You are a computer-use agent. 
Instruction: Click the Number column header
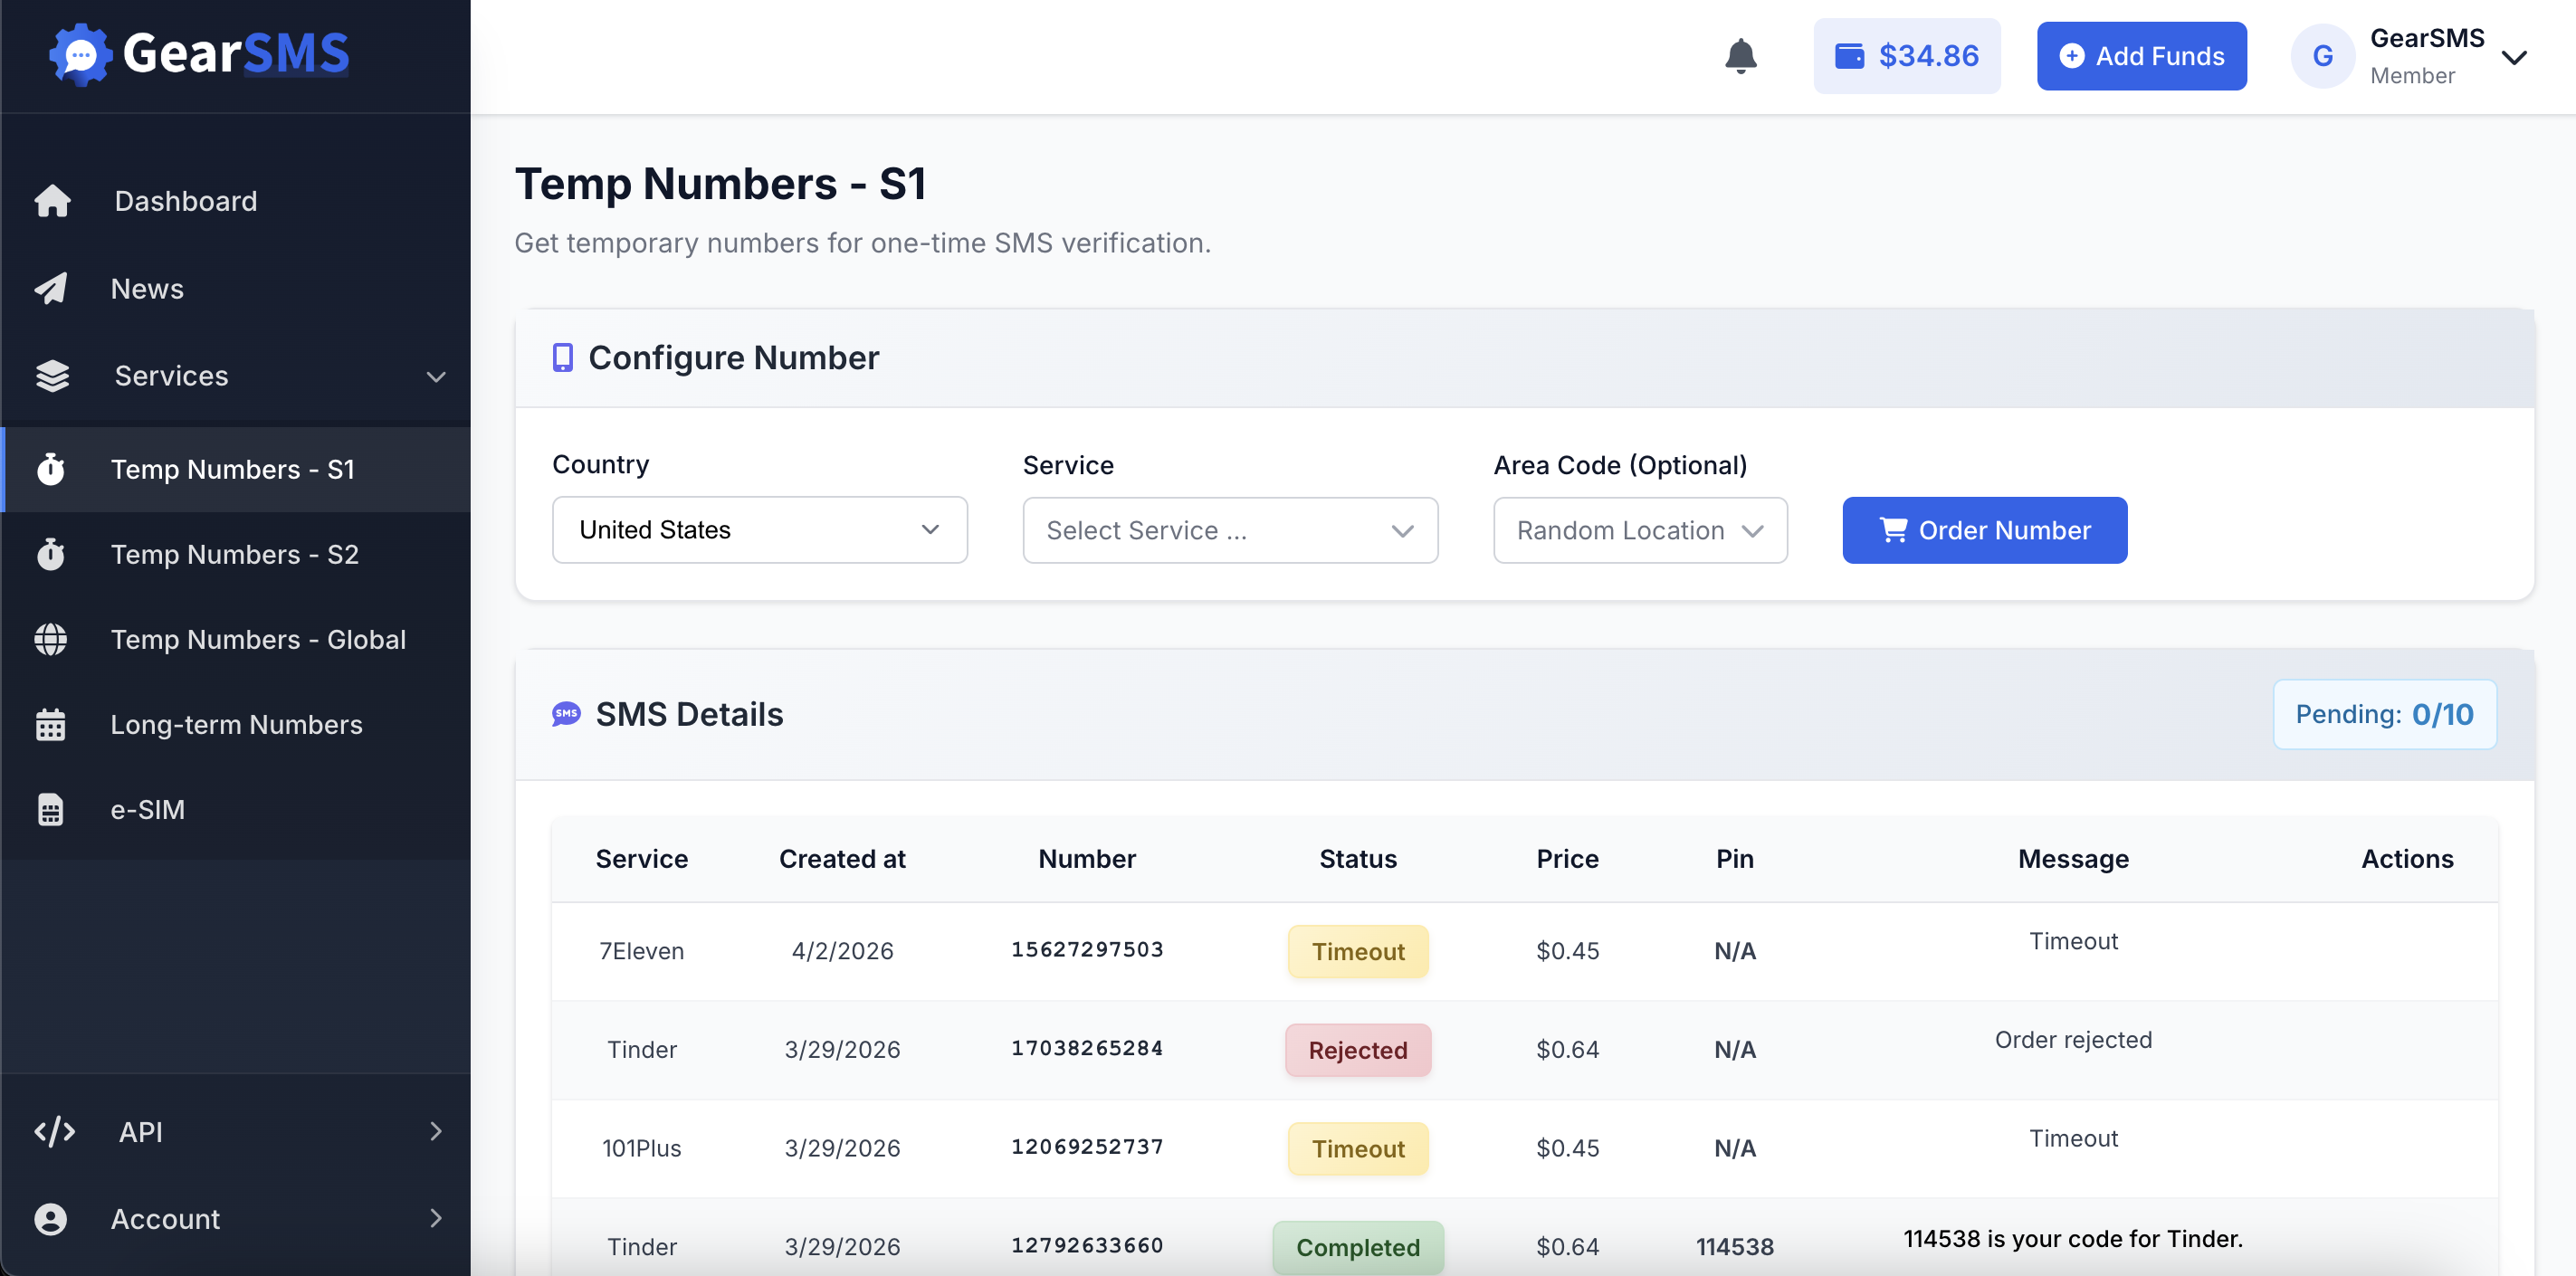pyautogui.click(x=1087, y=859)
